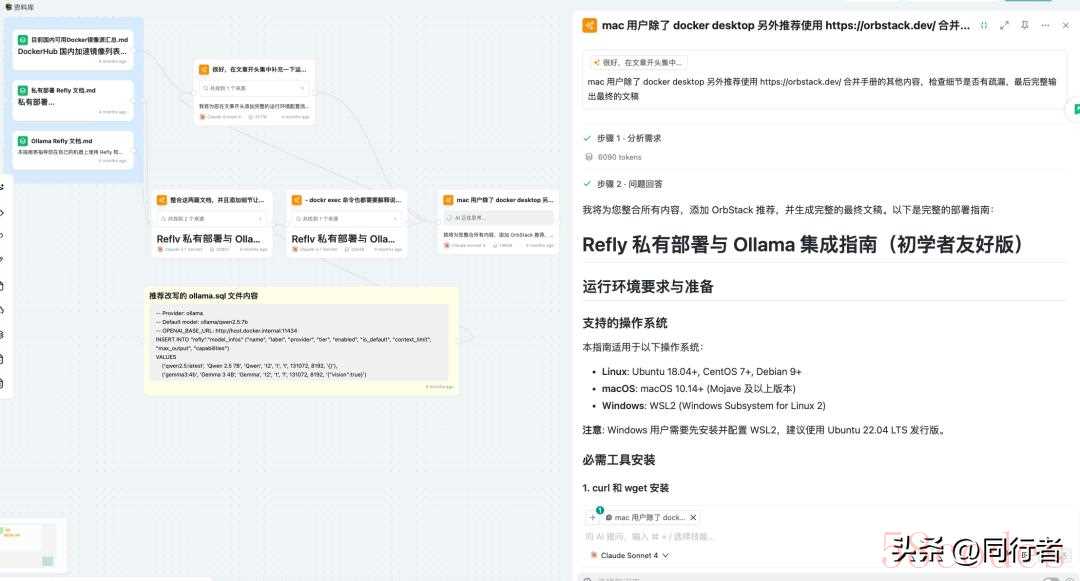
Task: Click the Refly 私有部署 title in docker exec node
Action: click(x=343, y=239)
